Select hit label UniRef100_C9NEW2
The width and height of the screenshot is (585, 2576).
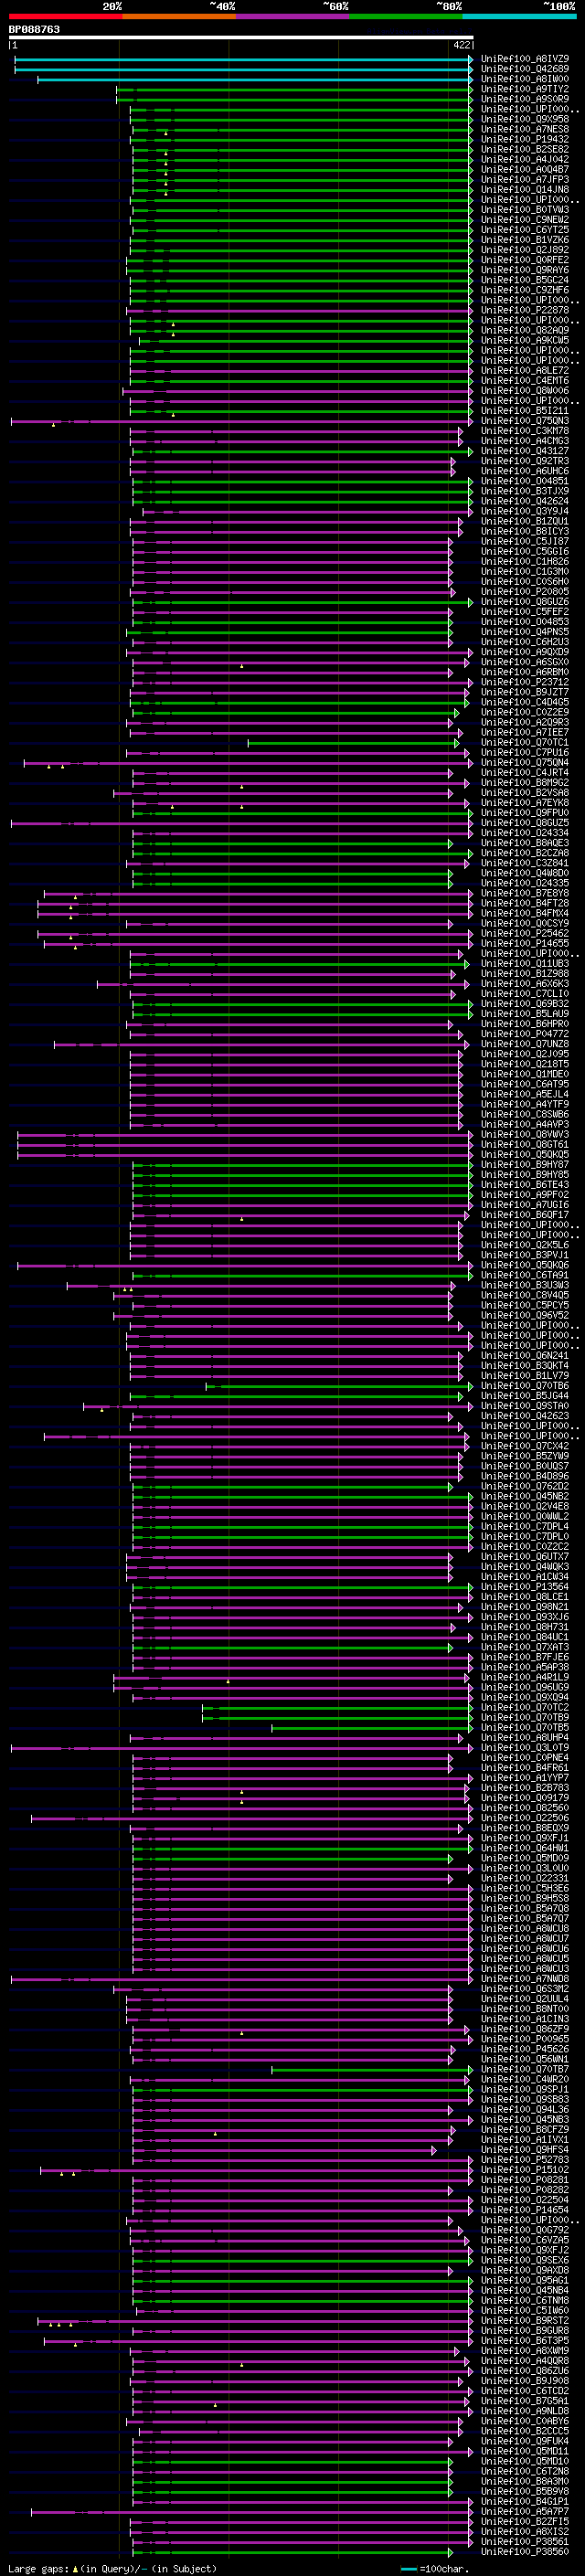tap(525, 220)
